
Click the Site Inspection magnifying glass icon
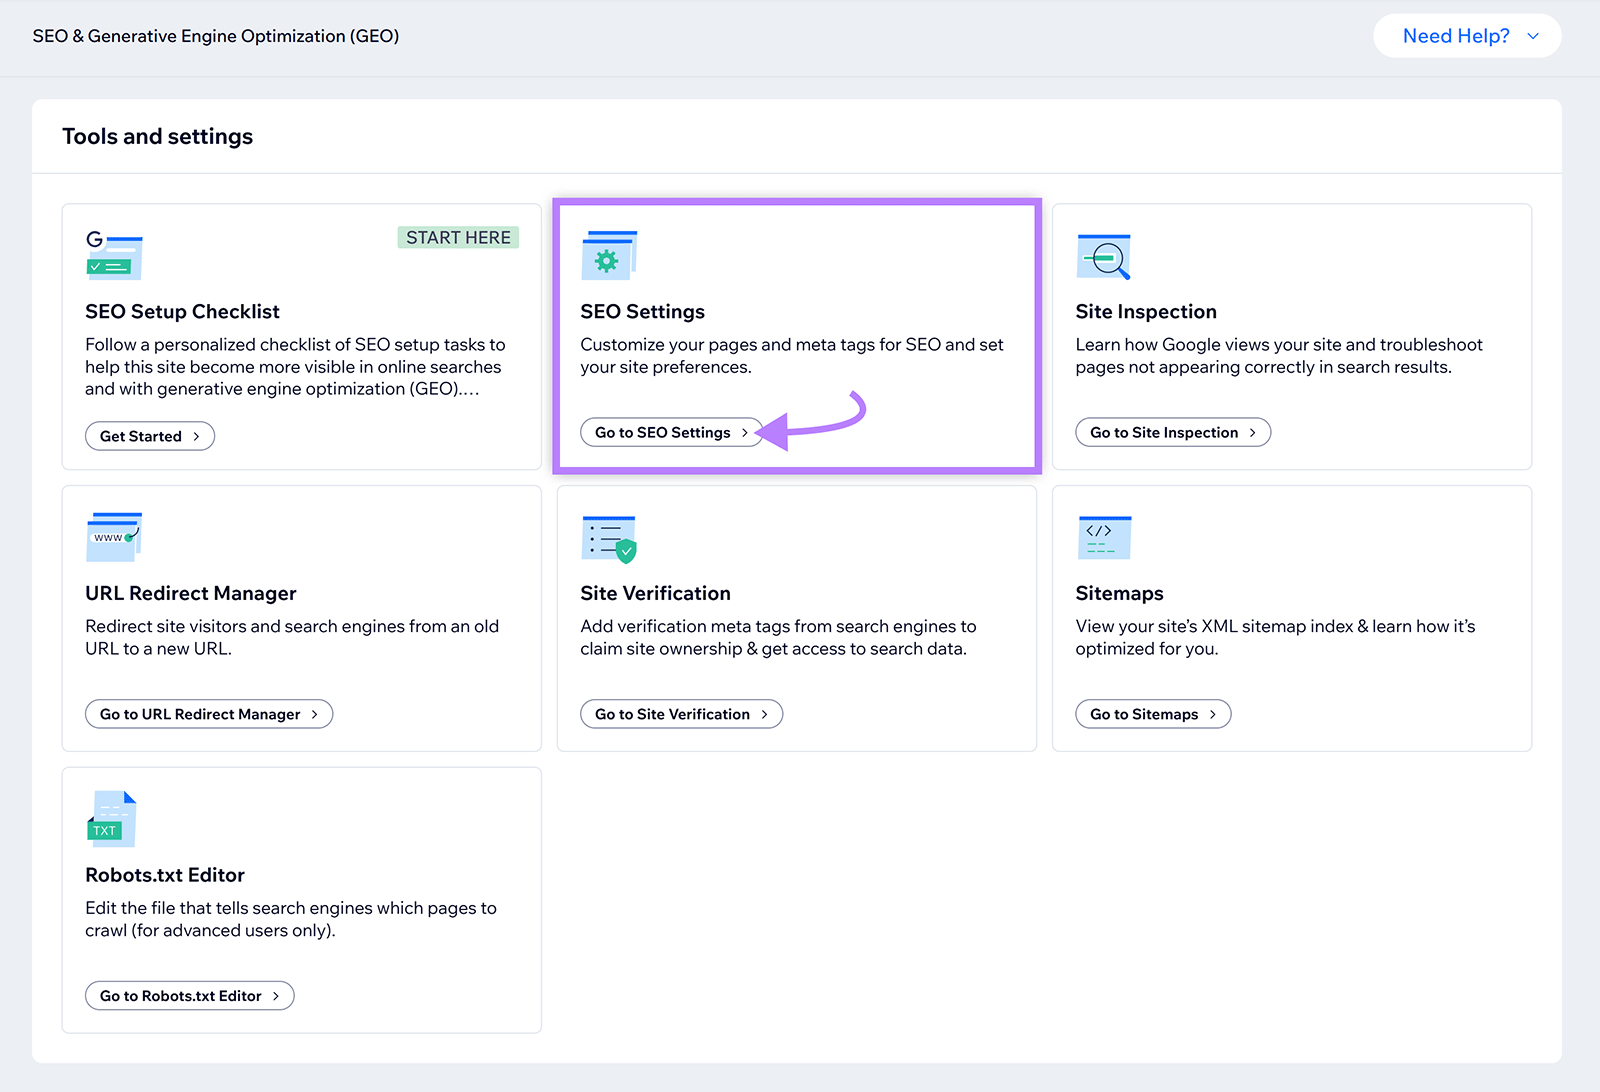[1103, 256]
